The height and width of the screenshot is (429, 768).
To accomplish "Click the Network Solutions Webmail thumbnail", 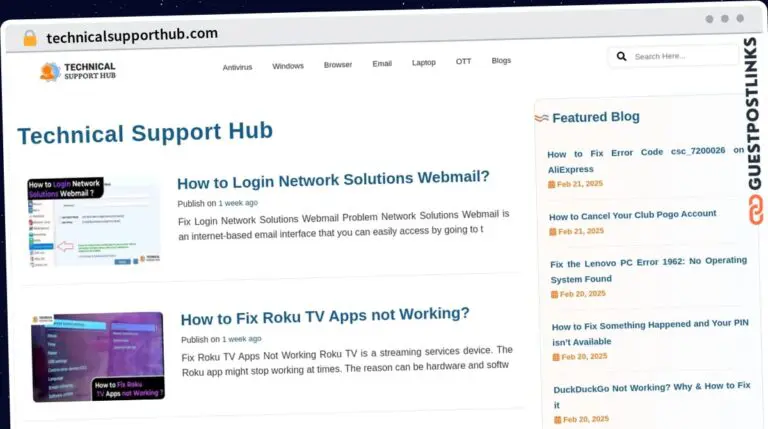I will click(94, 222).
